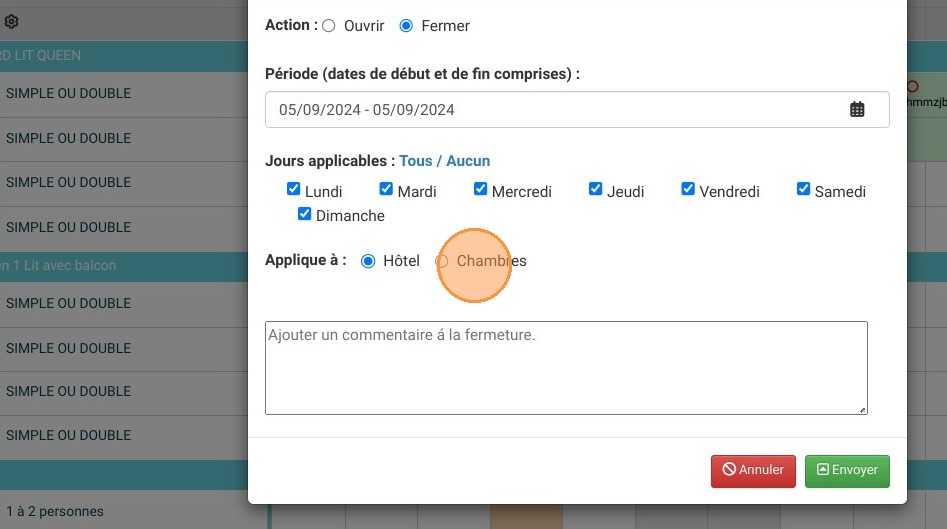
Task: Select all days via Tous link
Action: [x=416, y=161]
